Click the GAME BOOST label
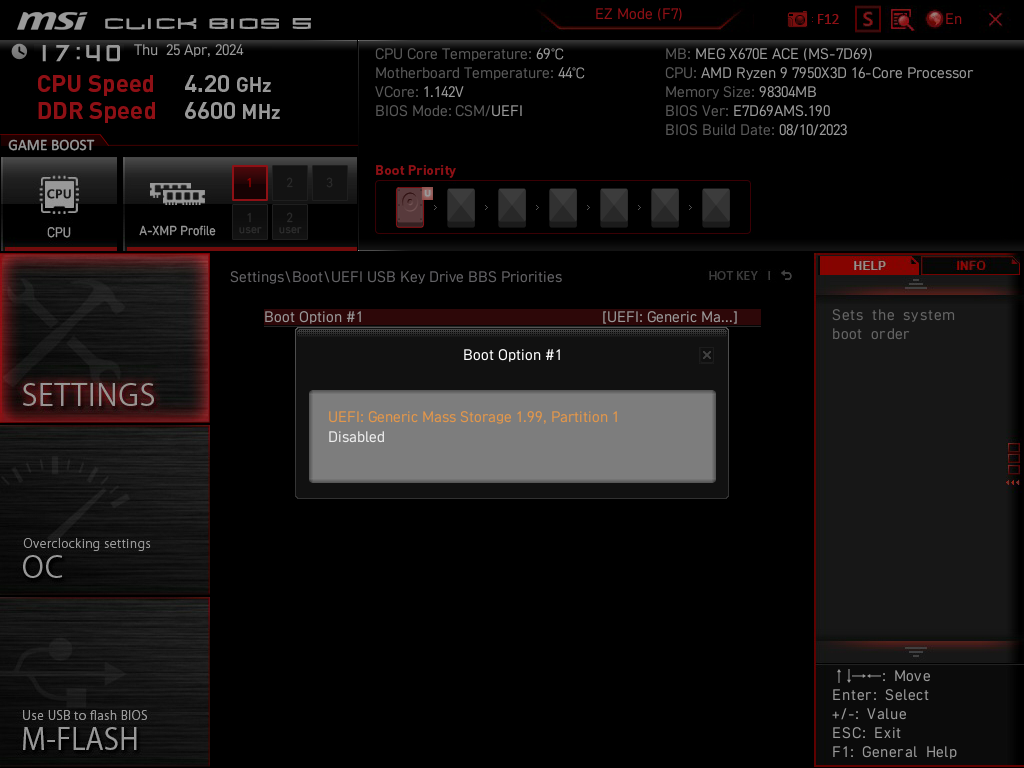 tap(51, 145)
